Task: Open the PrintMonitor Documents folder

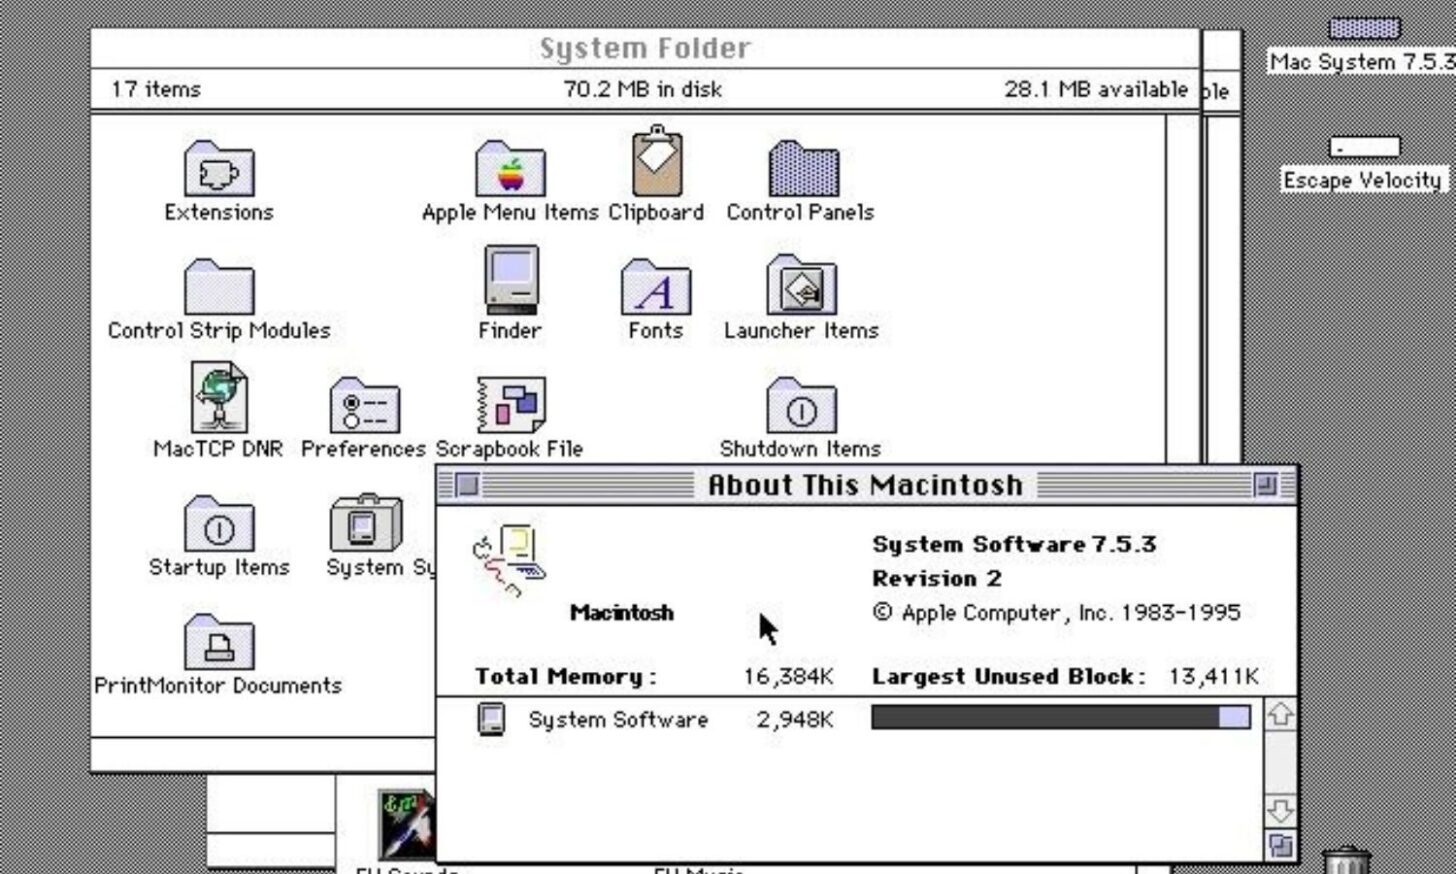Action: 219,643
